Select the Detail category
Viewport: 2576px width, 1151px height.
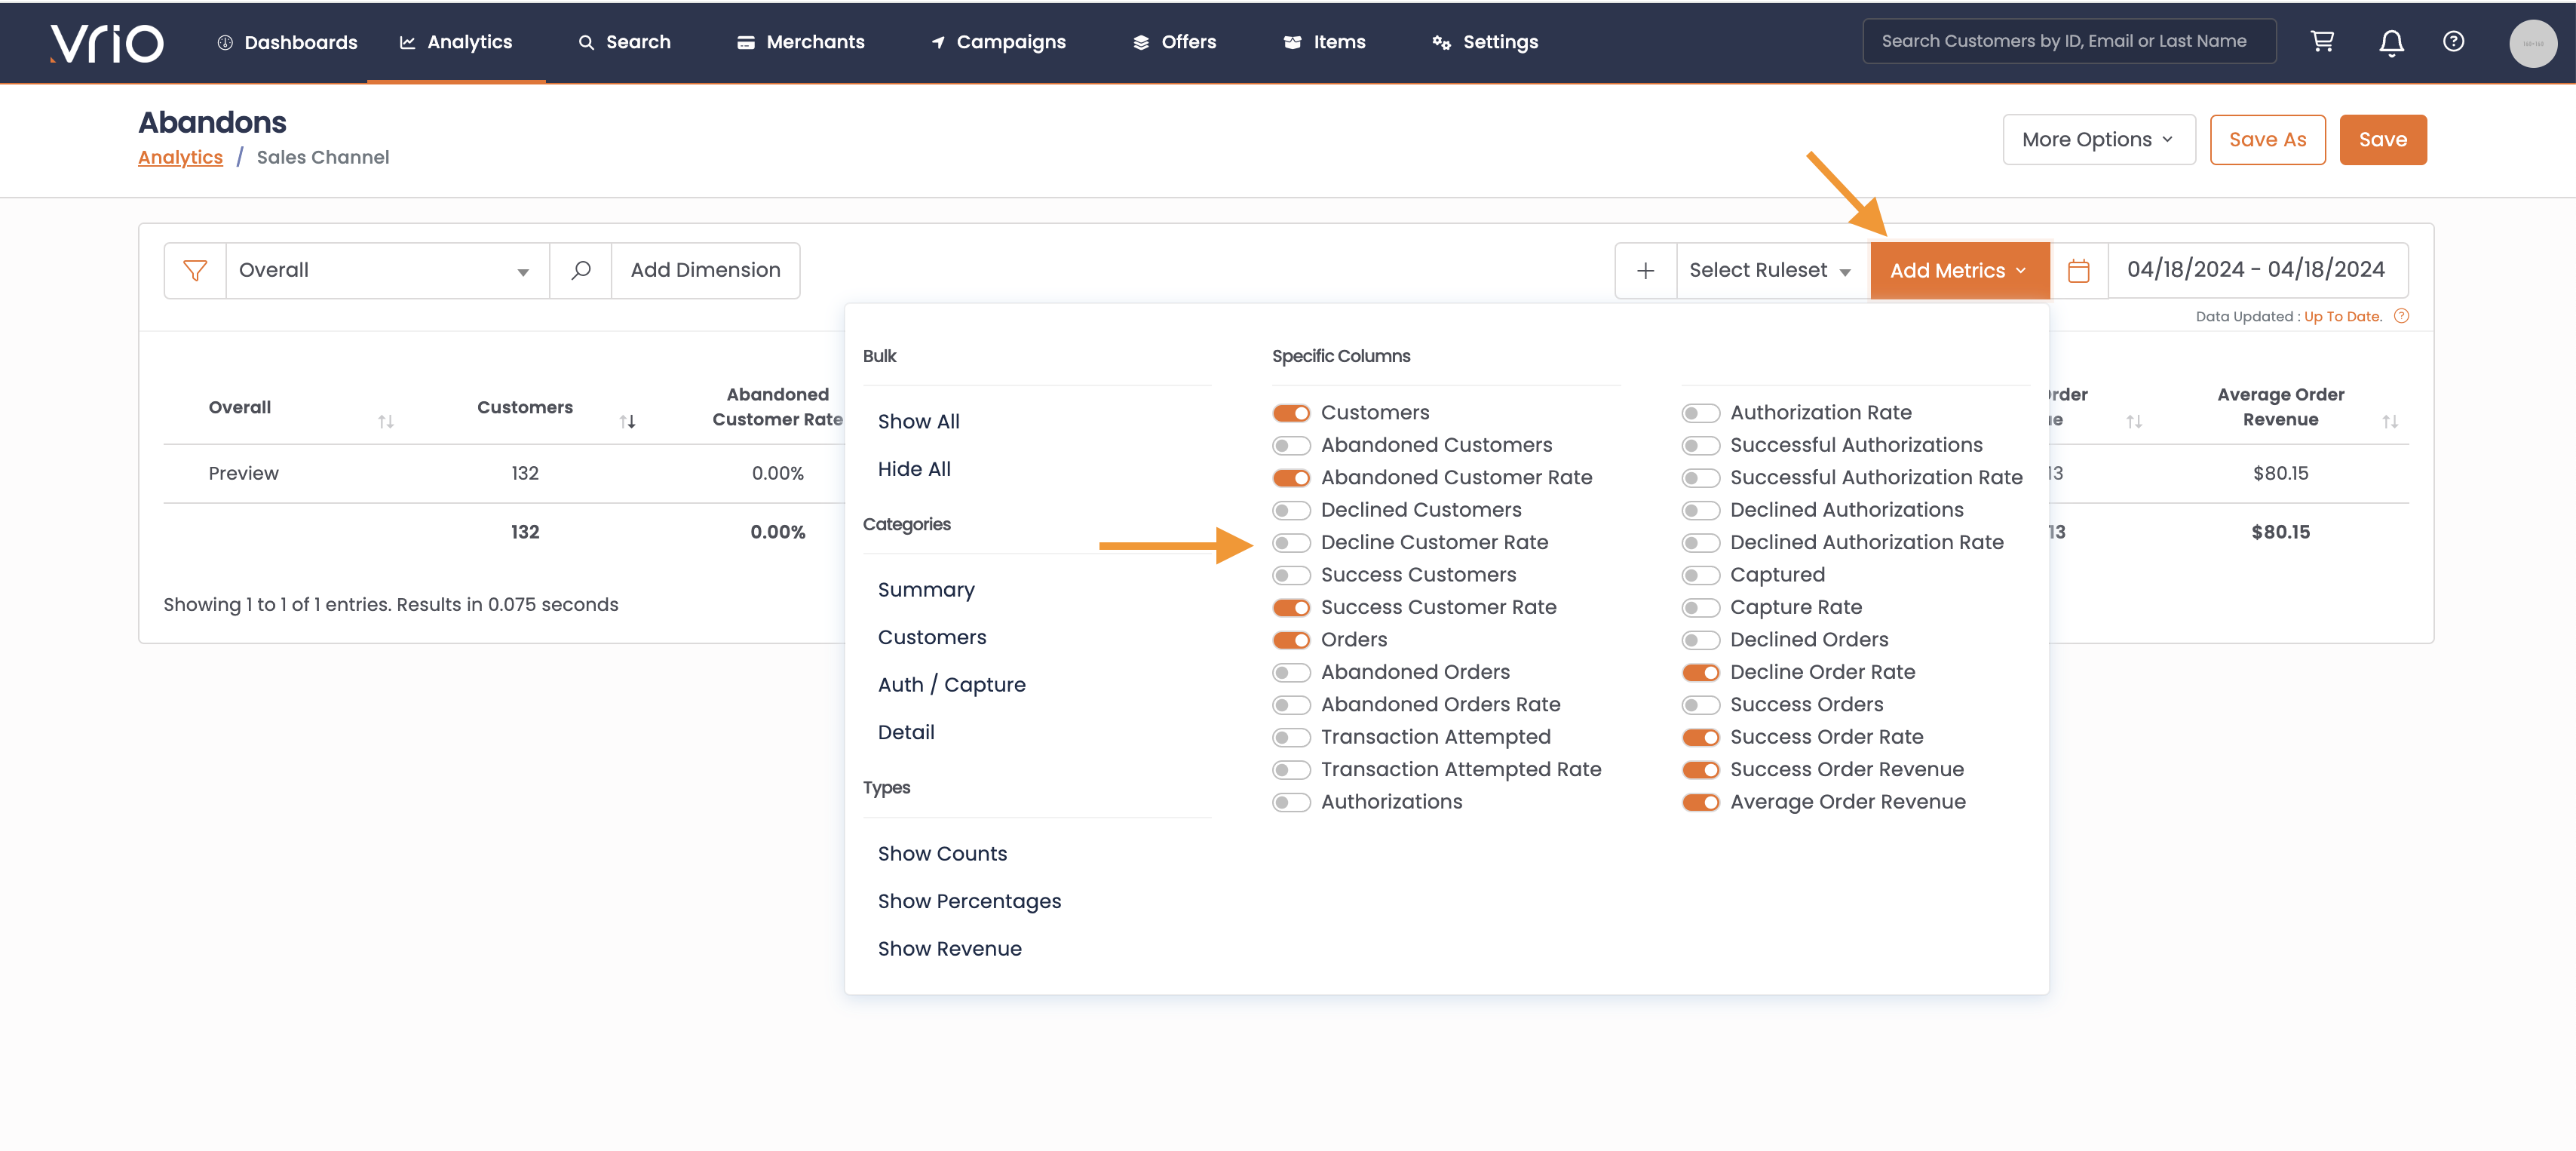(906, 733)
